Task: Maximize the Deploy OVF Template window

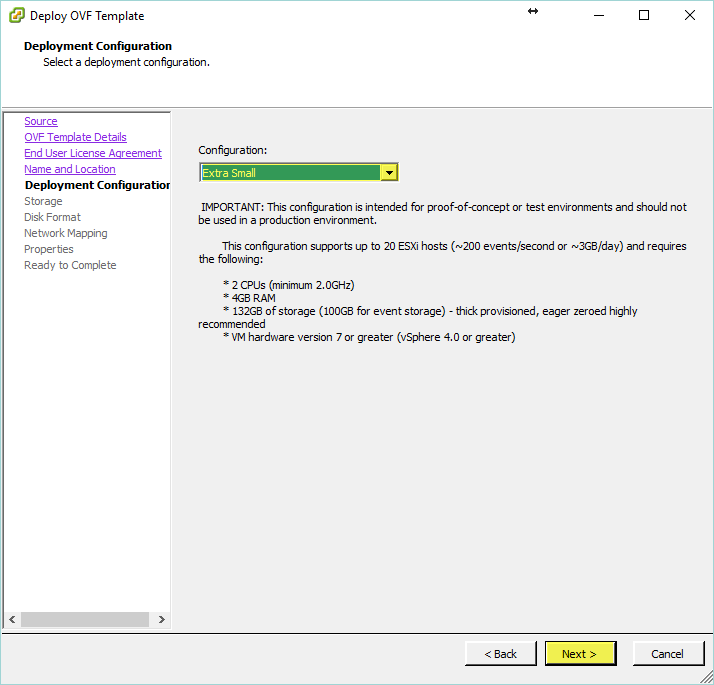Action: point(644,15)
